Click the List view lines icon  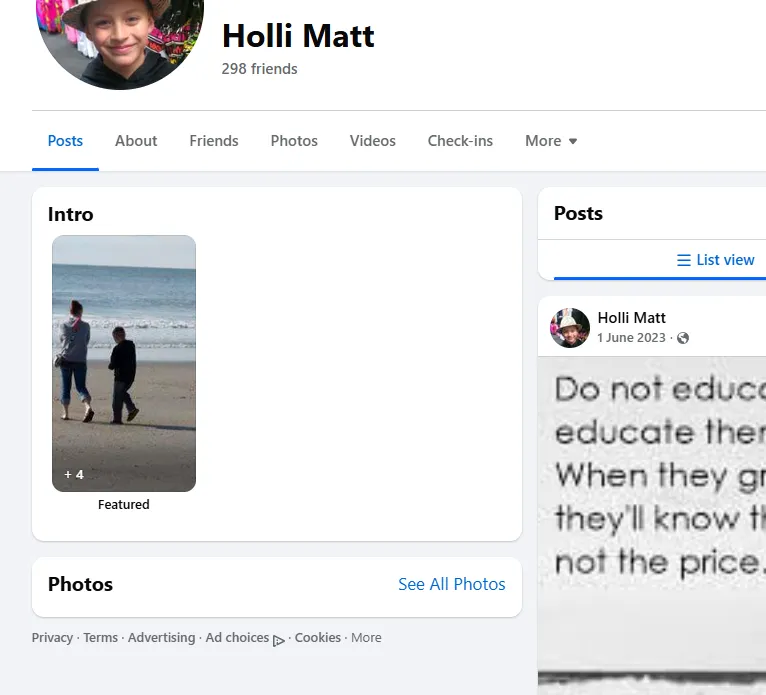[x=683, y=260]
